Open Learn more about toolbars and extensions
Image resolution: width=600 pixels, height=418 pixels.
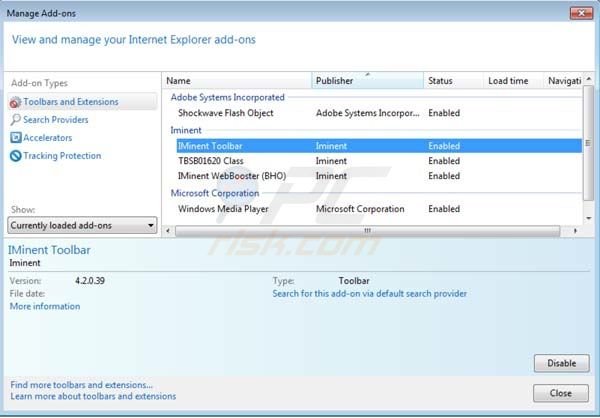click(x=93, y=396)
